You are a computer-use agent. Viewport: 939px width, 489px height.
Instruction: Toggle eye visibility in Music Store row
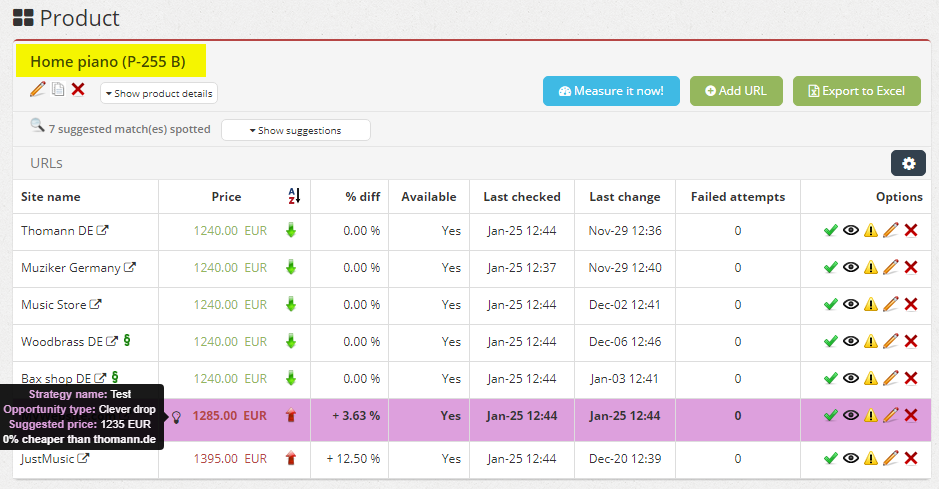point(851,305)
